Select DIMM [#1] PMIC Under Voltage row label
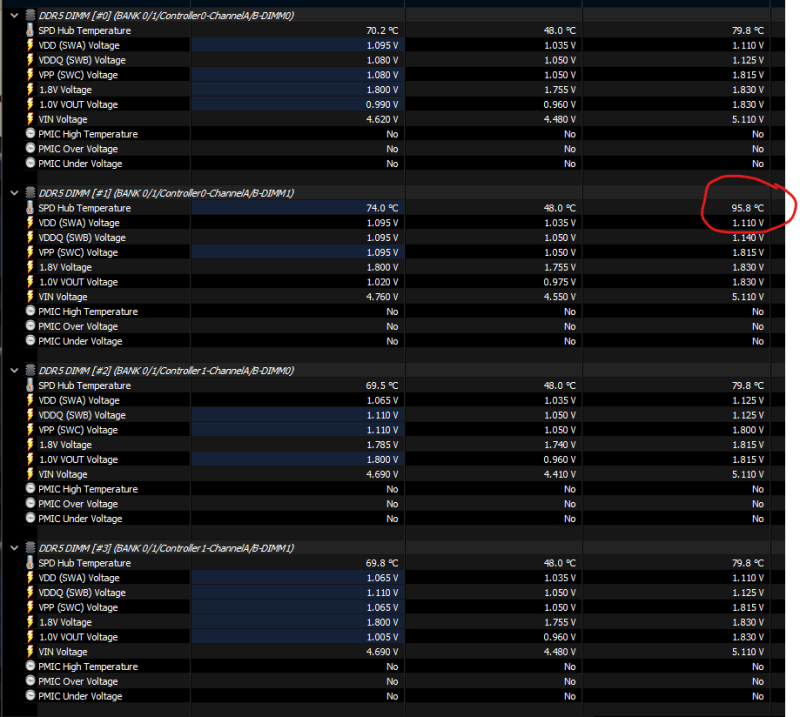800x717 pixels. pyautogui.click(x=80, y=341)
